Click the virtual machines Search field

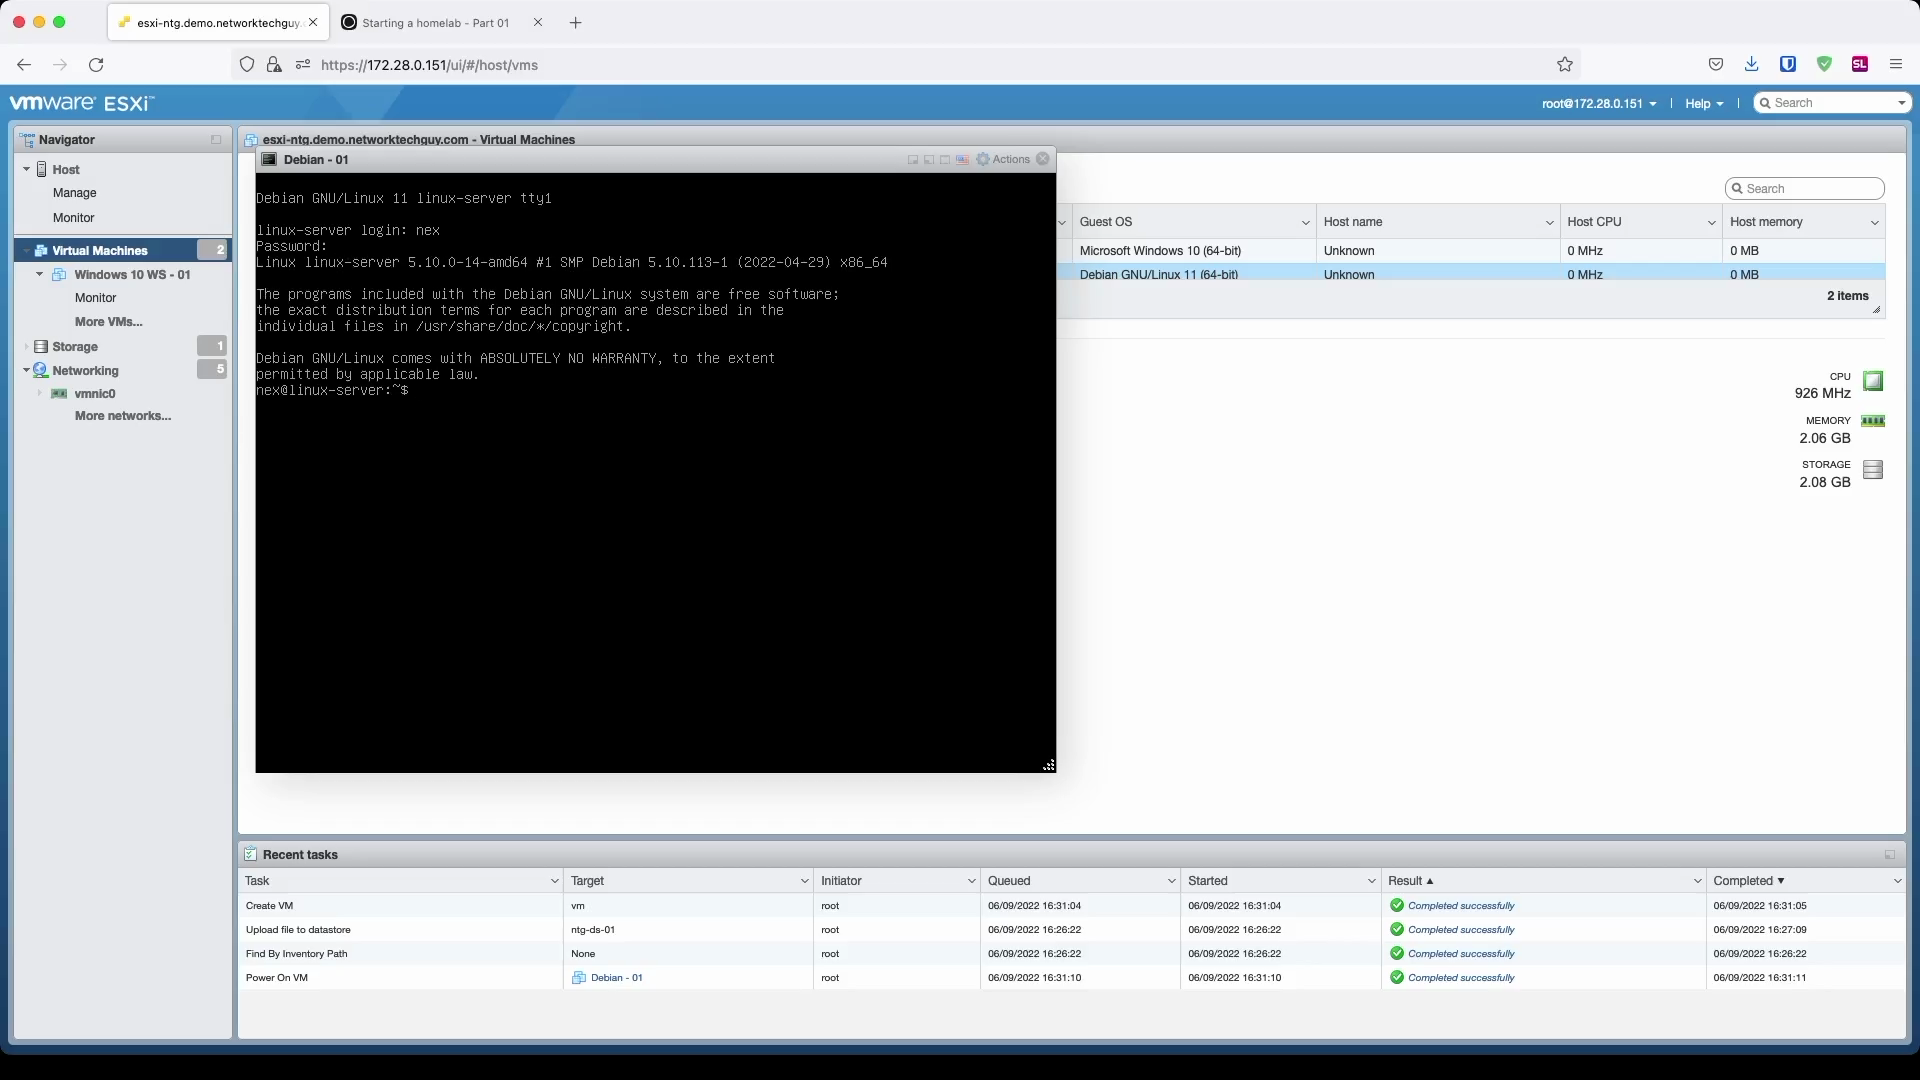click(1805, 189)
